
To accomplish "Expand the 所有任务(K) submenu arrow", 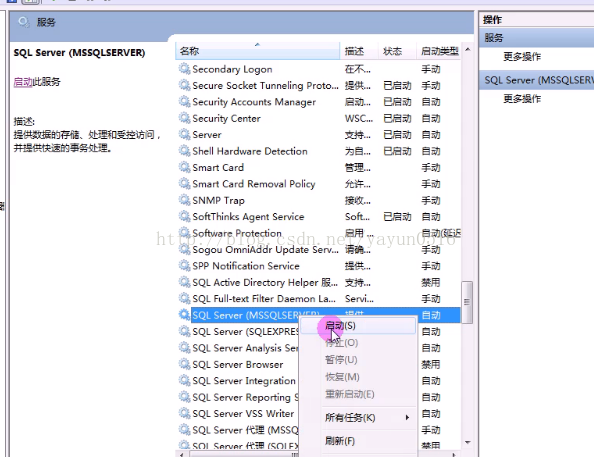I will [x=407, y=418].
